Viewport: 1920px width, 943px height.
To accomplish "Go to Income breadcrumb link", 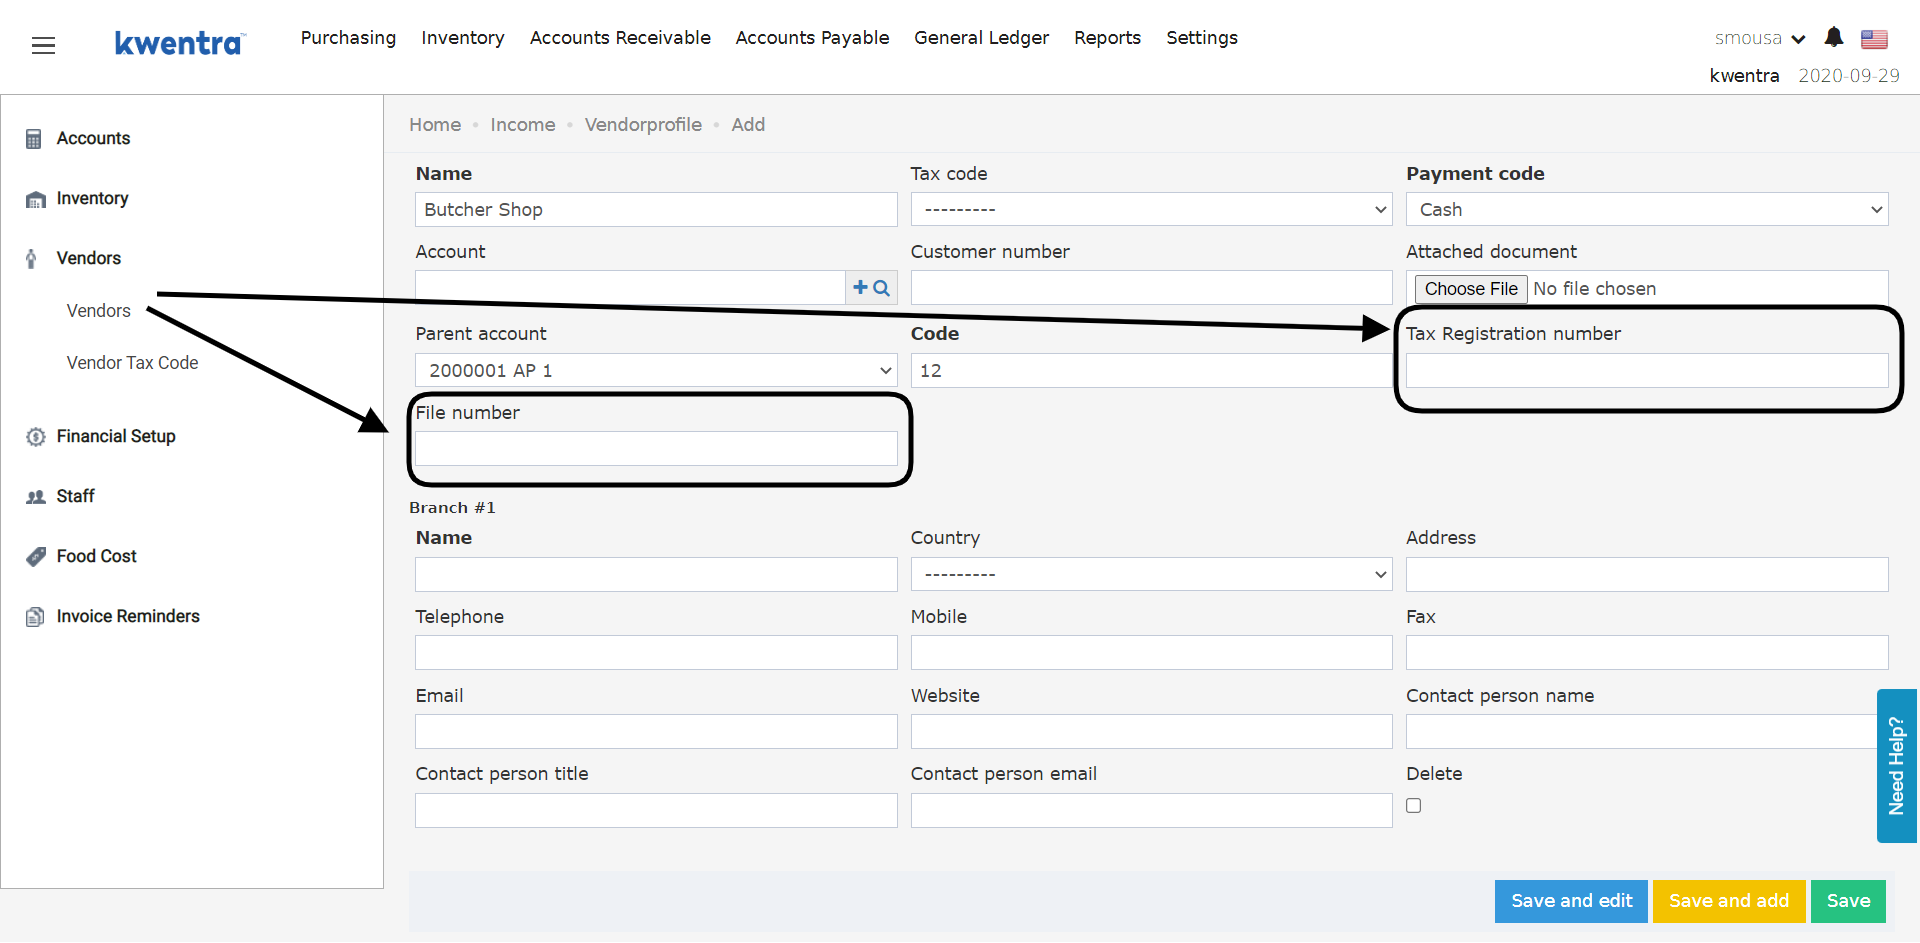I will [x=522, y=125].
